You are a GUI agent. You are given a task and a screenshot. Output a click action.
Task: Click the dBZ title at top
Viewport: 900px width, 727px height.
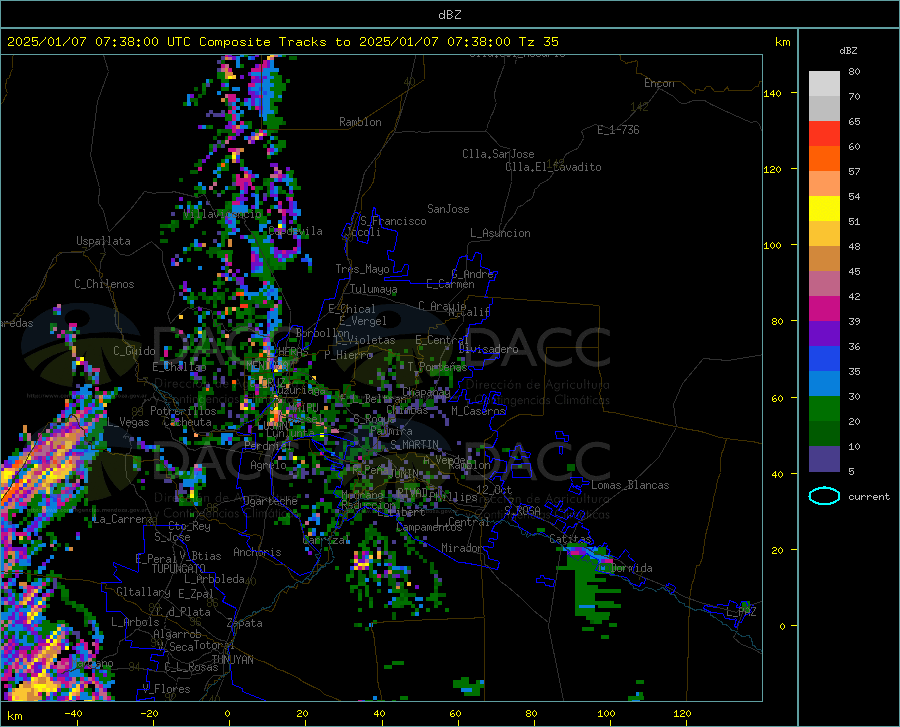pos(449,15)
